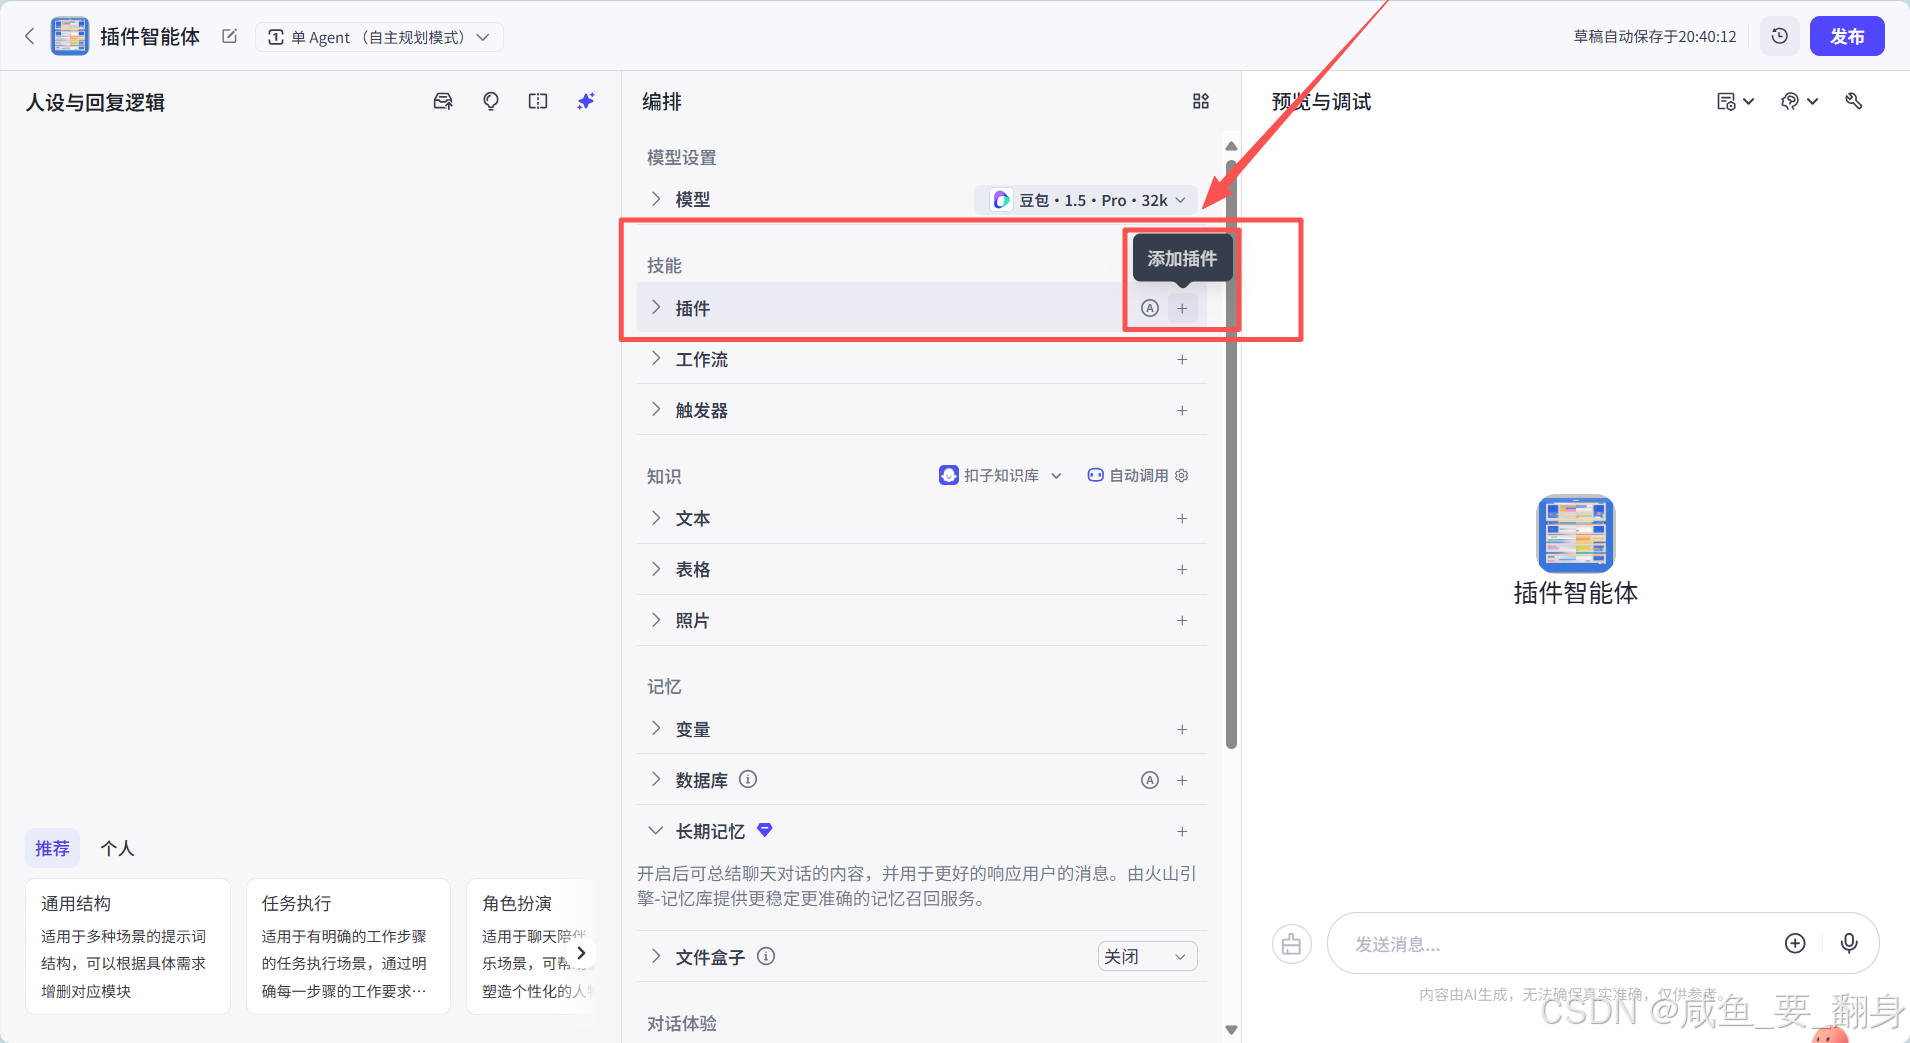Click the diamond badge beside 长期记忆

click(x=765, y=829)
